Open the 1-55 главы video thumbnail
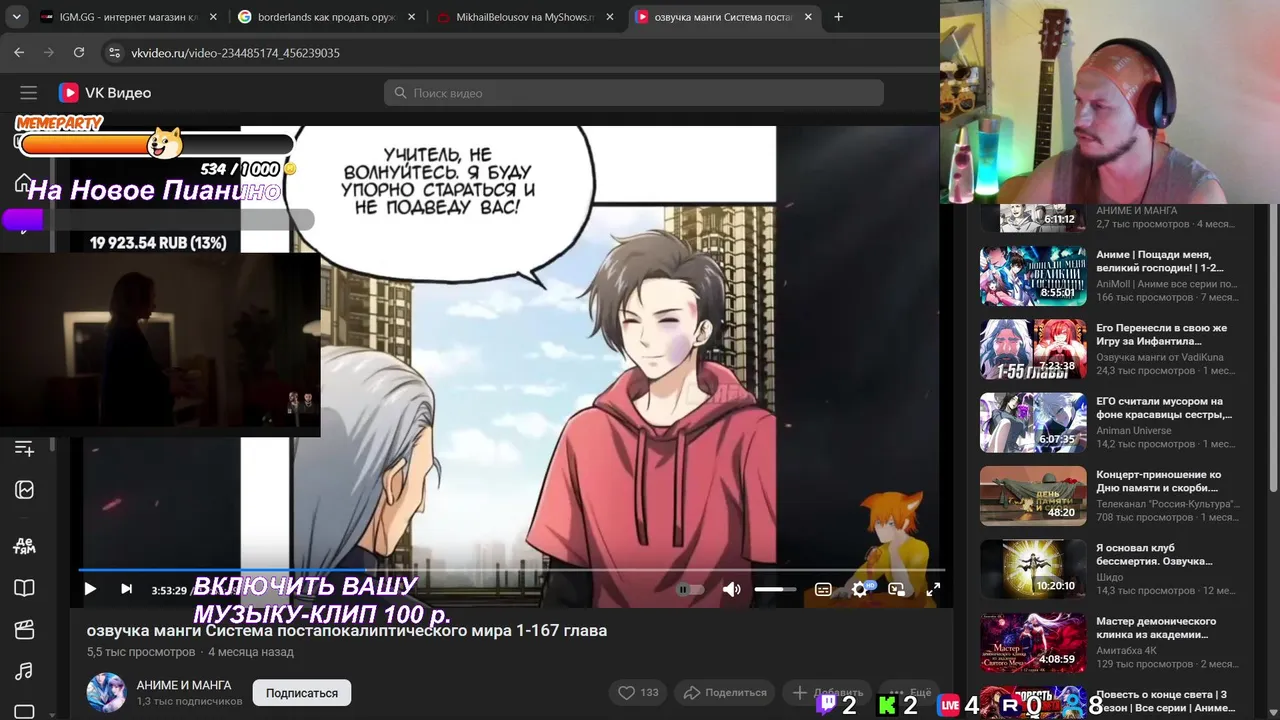This screenshot has height=720, width=1280. (x=1033, y=349)
